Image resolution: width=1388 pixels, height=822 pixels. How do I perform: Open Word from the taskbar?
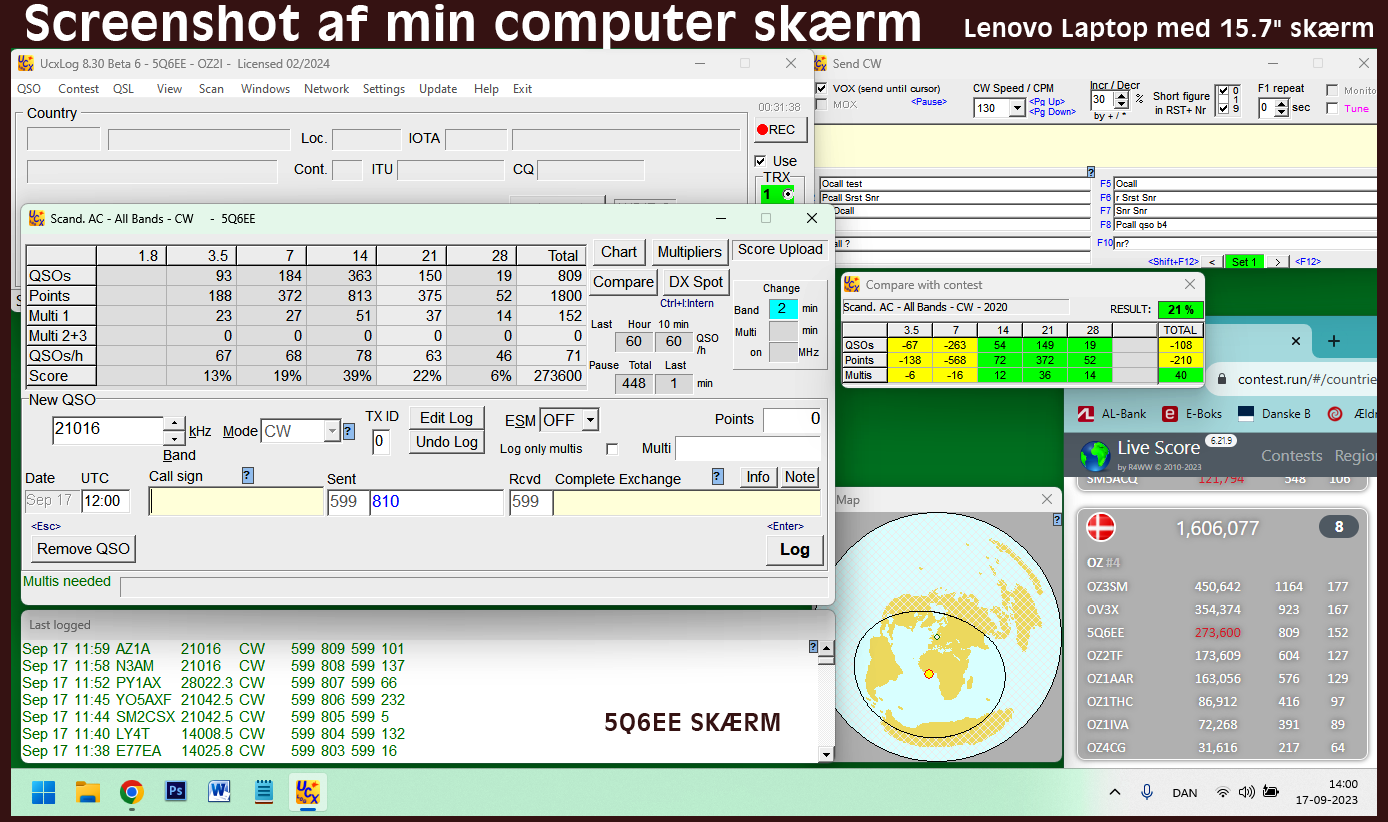pyautogui.click(x=219, y=792)
